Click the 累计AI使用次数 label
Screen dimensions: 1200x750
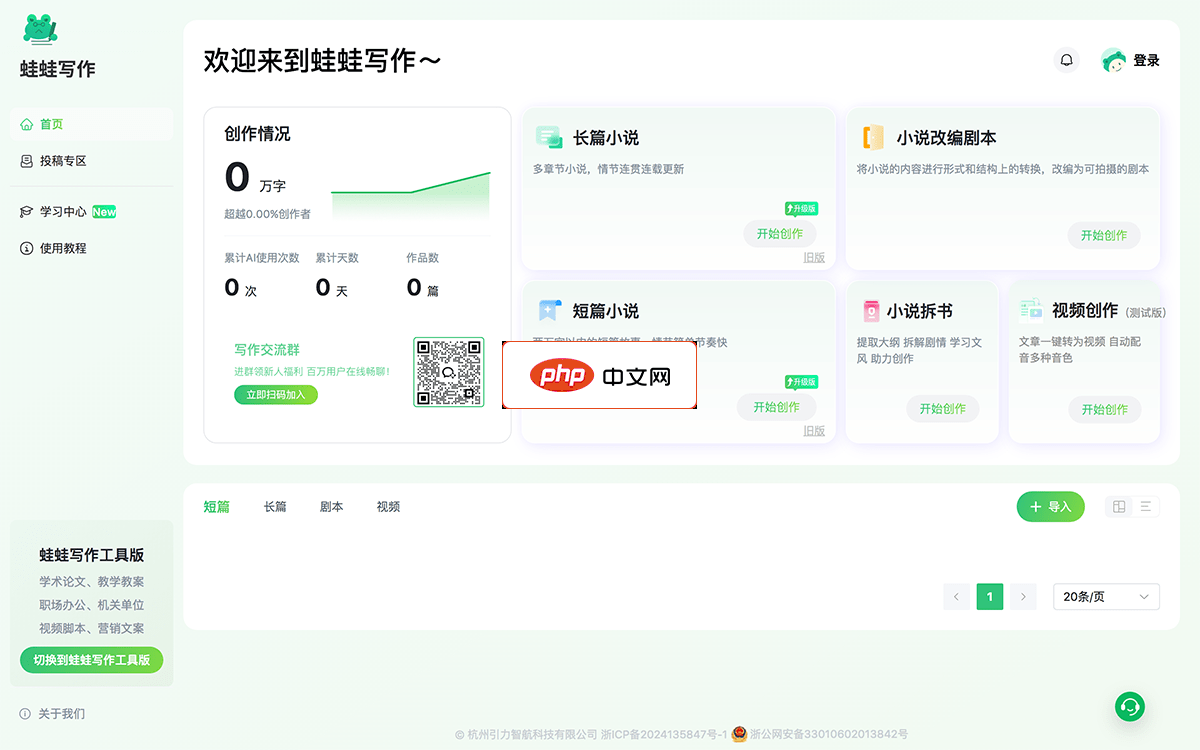(x=262, y=258)
